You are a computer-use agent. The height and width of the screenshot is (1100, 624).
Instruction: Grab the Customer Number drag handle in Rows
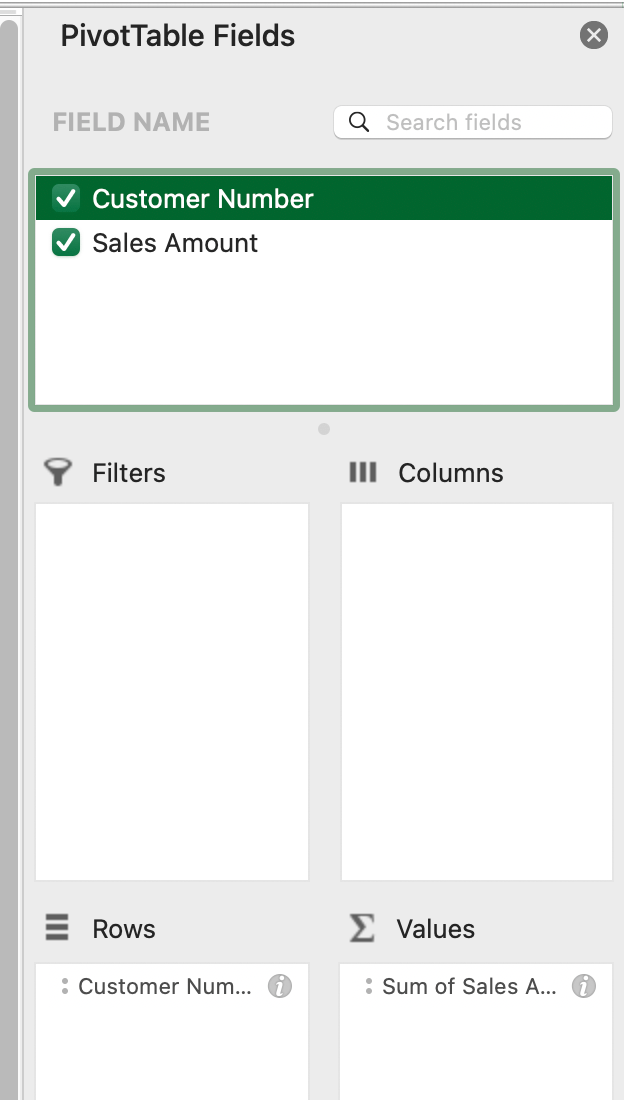coord(64,987)
